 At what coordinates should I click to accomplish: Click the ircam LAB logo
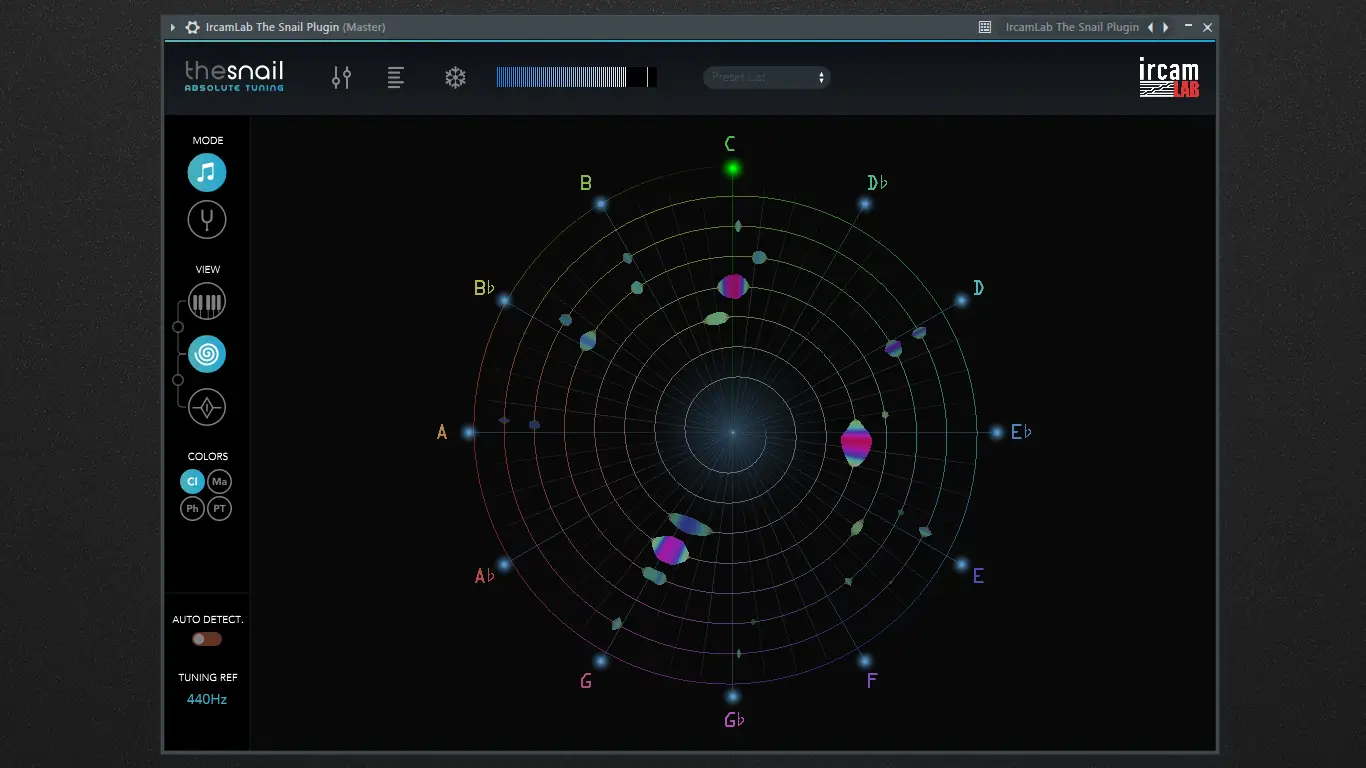(x=1169, y=77)
